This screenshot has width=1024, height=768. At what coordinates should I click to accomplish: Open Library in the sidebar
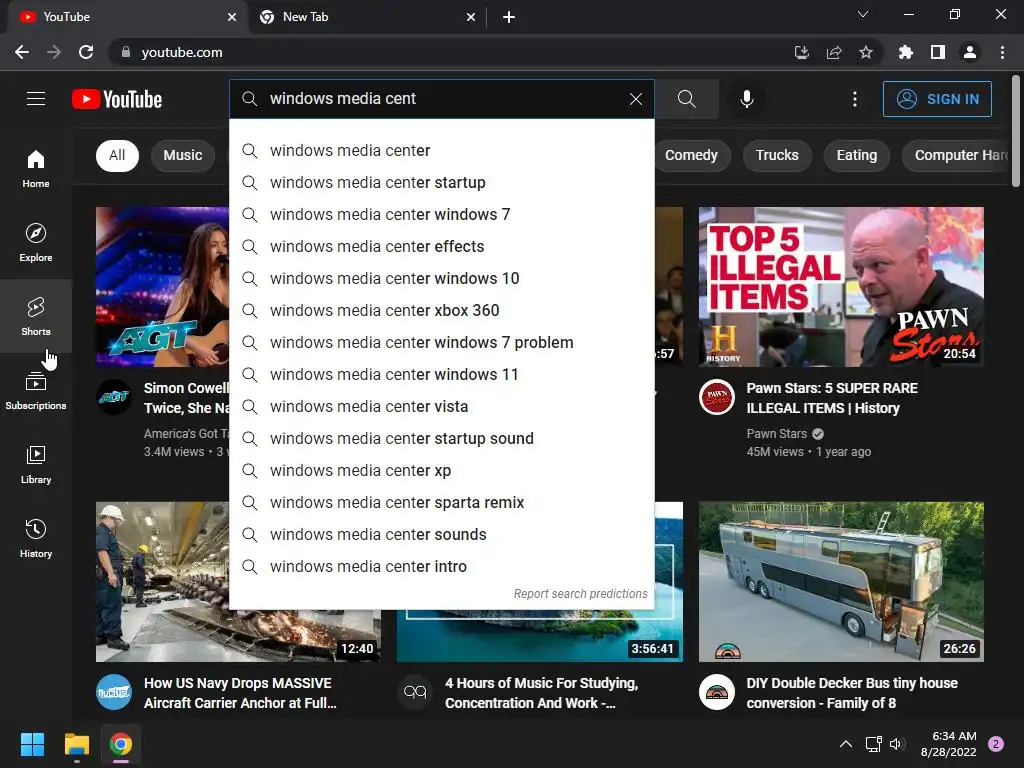coord(36,464)
